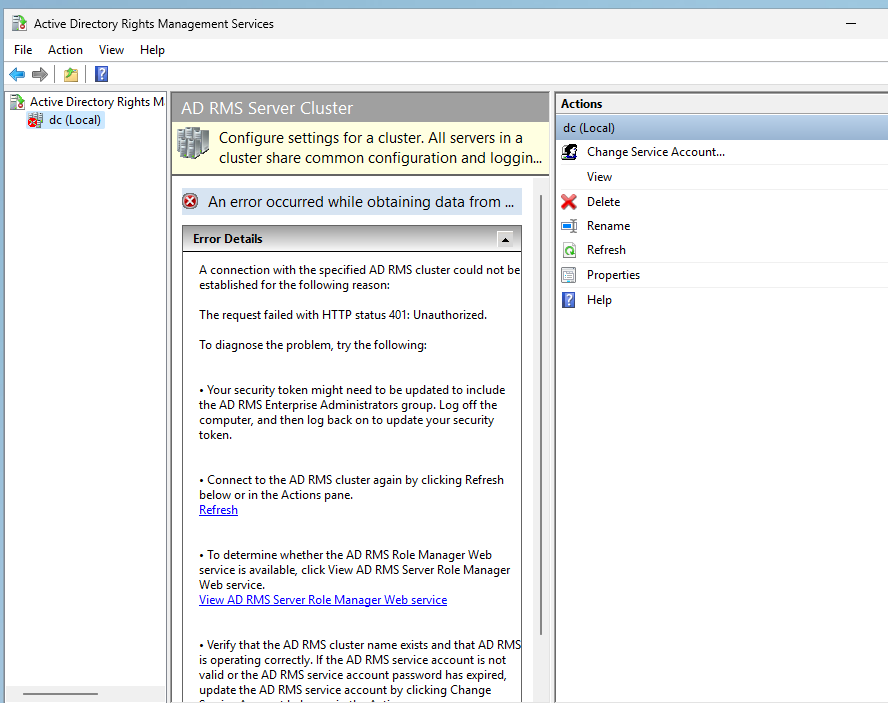Viewport: 888px width, 703px height.
Task: Select Active Directory Rights Management root node
Action: point(96,102)
